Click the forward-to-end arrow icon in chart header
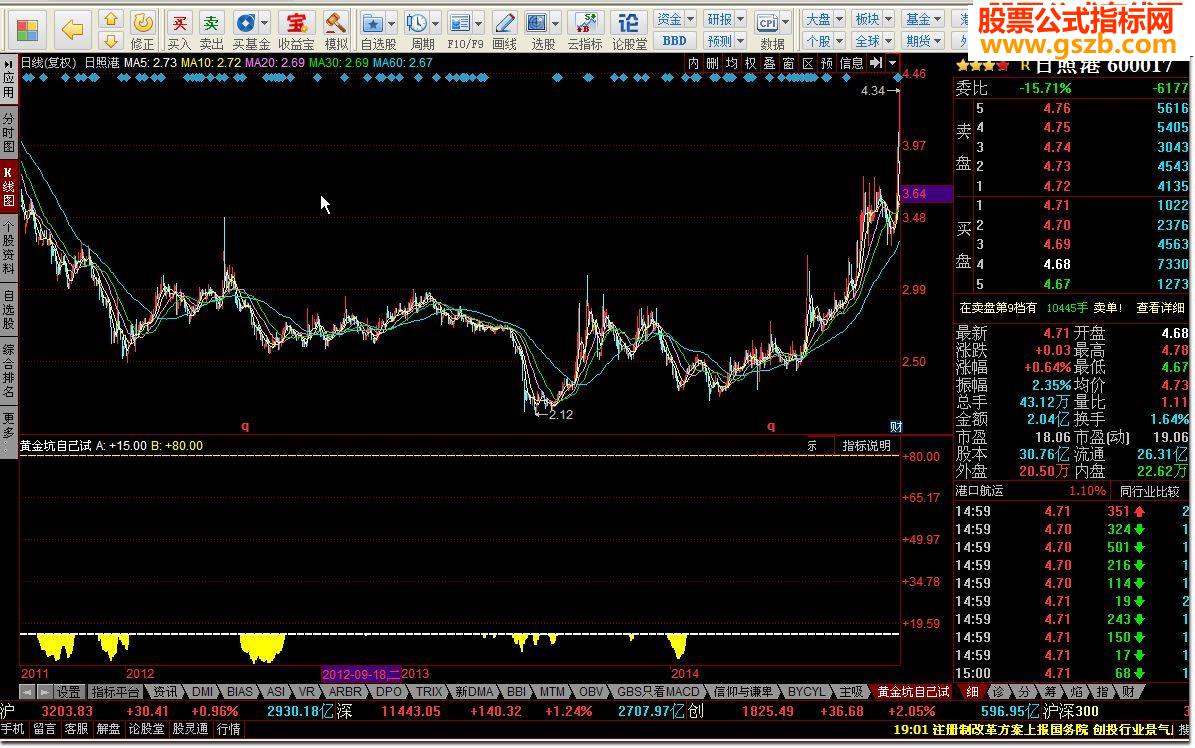1195x748 pixels. coord(876,63)
